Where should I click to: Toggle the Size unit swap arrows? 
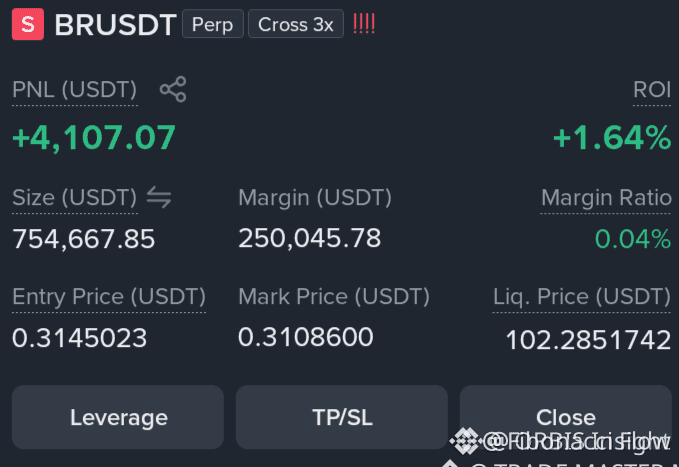coord(159,197)
